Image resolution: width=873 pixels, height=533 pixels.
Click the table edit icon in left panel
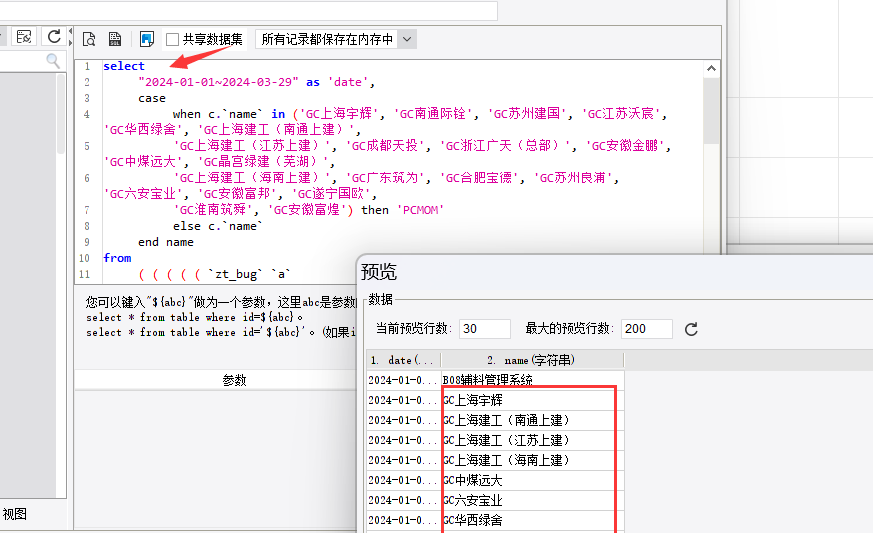click(x=24, y=37)
